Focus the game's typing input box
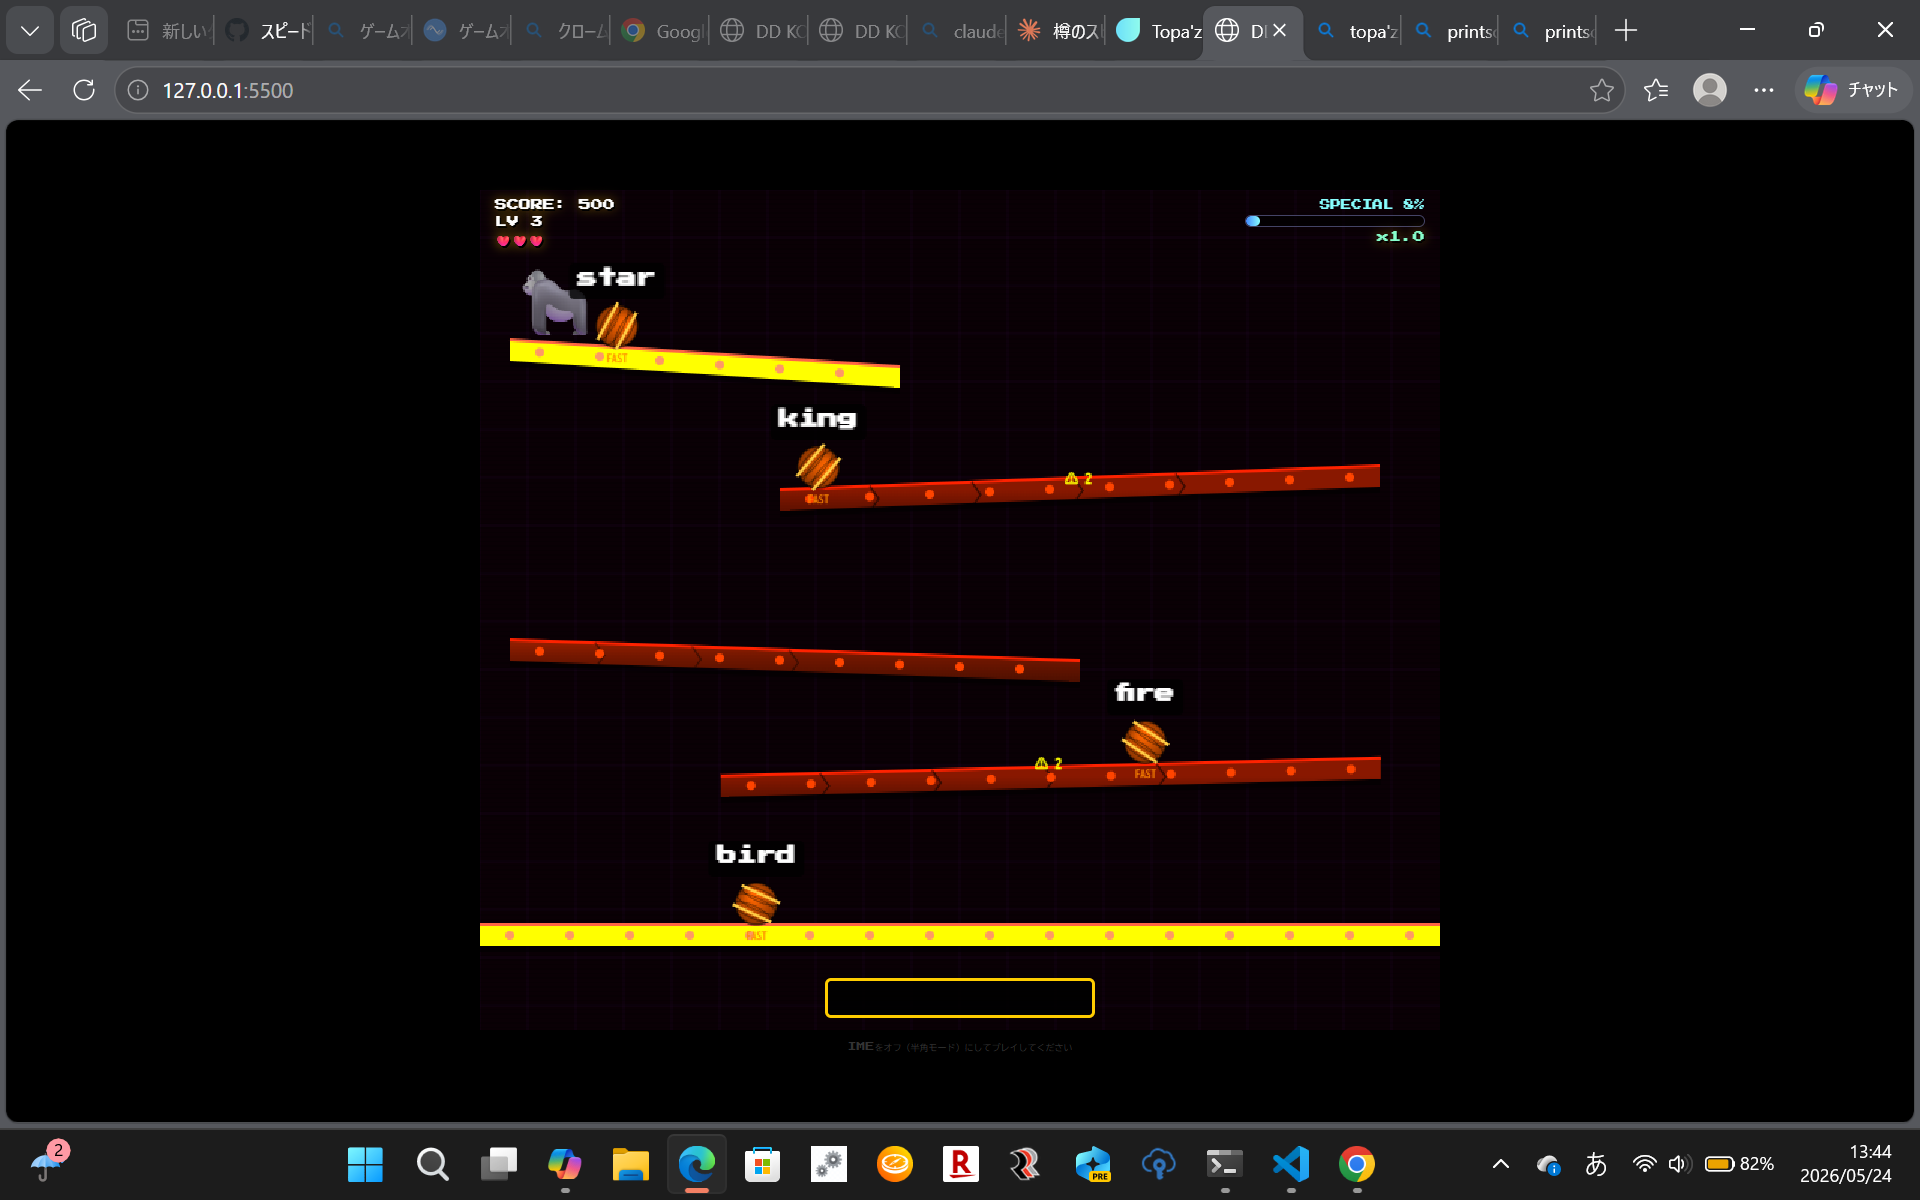This screenshot has height=1200, width=1920. click(x=959, y=997)
